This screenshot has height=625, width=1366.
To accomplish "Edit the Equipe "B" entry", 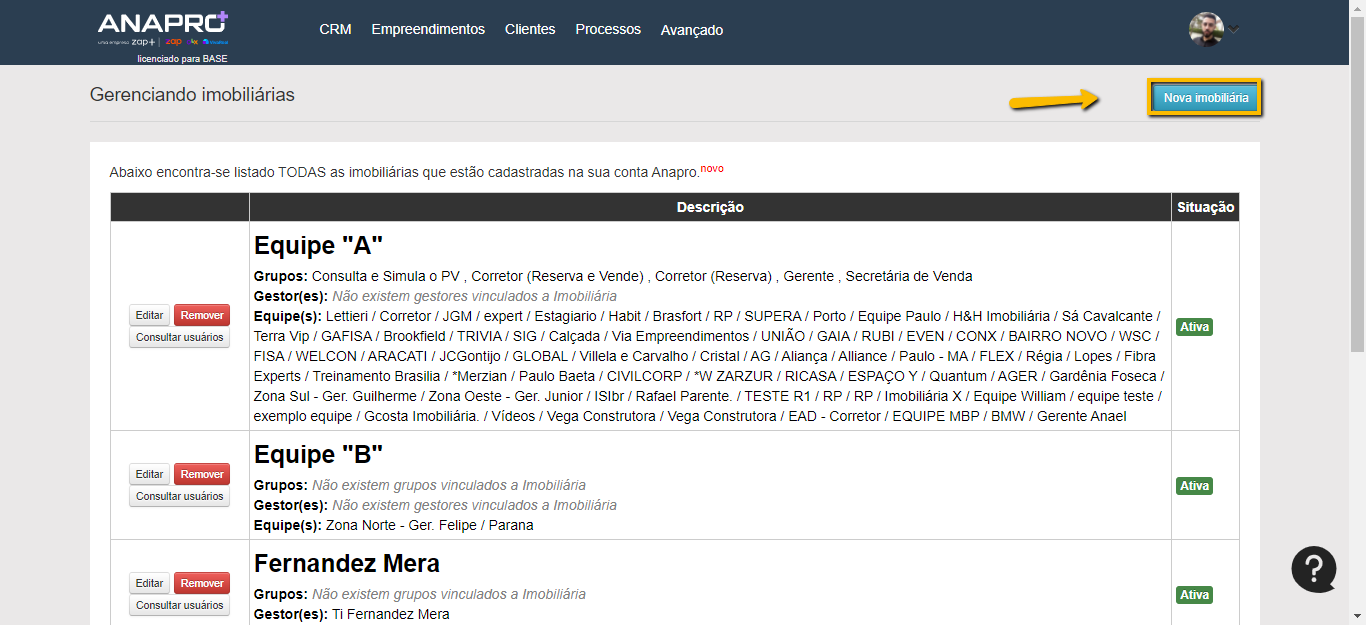I will point(149,474).
